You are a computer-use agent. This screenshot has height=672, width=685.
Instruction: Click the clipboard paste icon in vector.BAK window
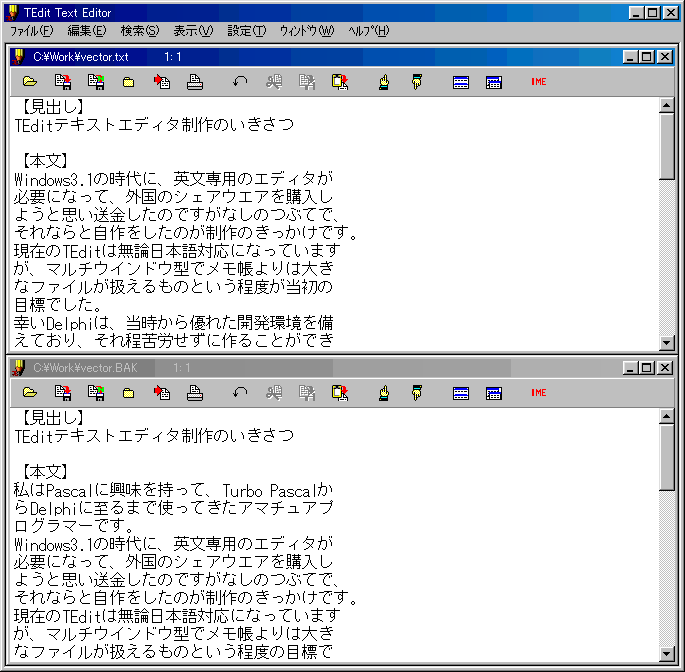(x=340, y=392)
